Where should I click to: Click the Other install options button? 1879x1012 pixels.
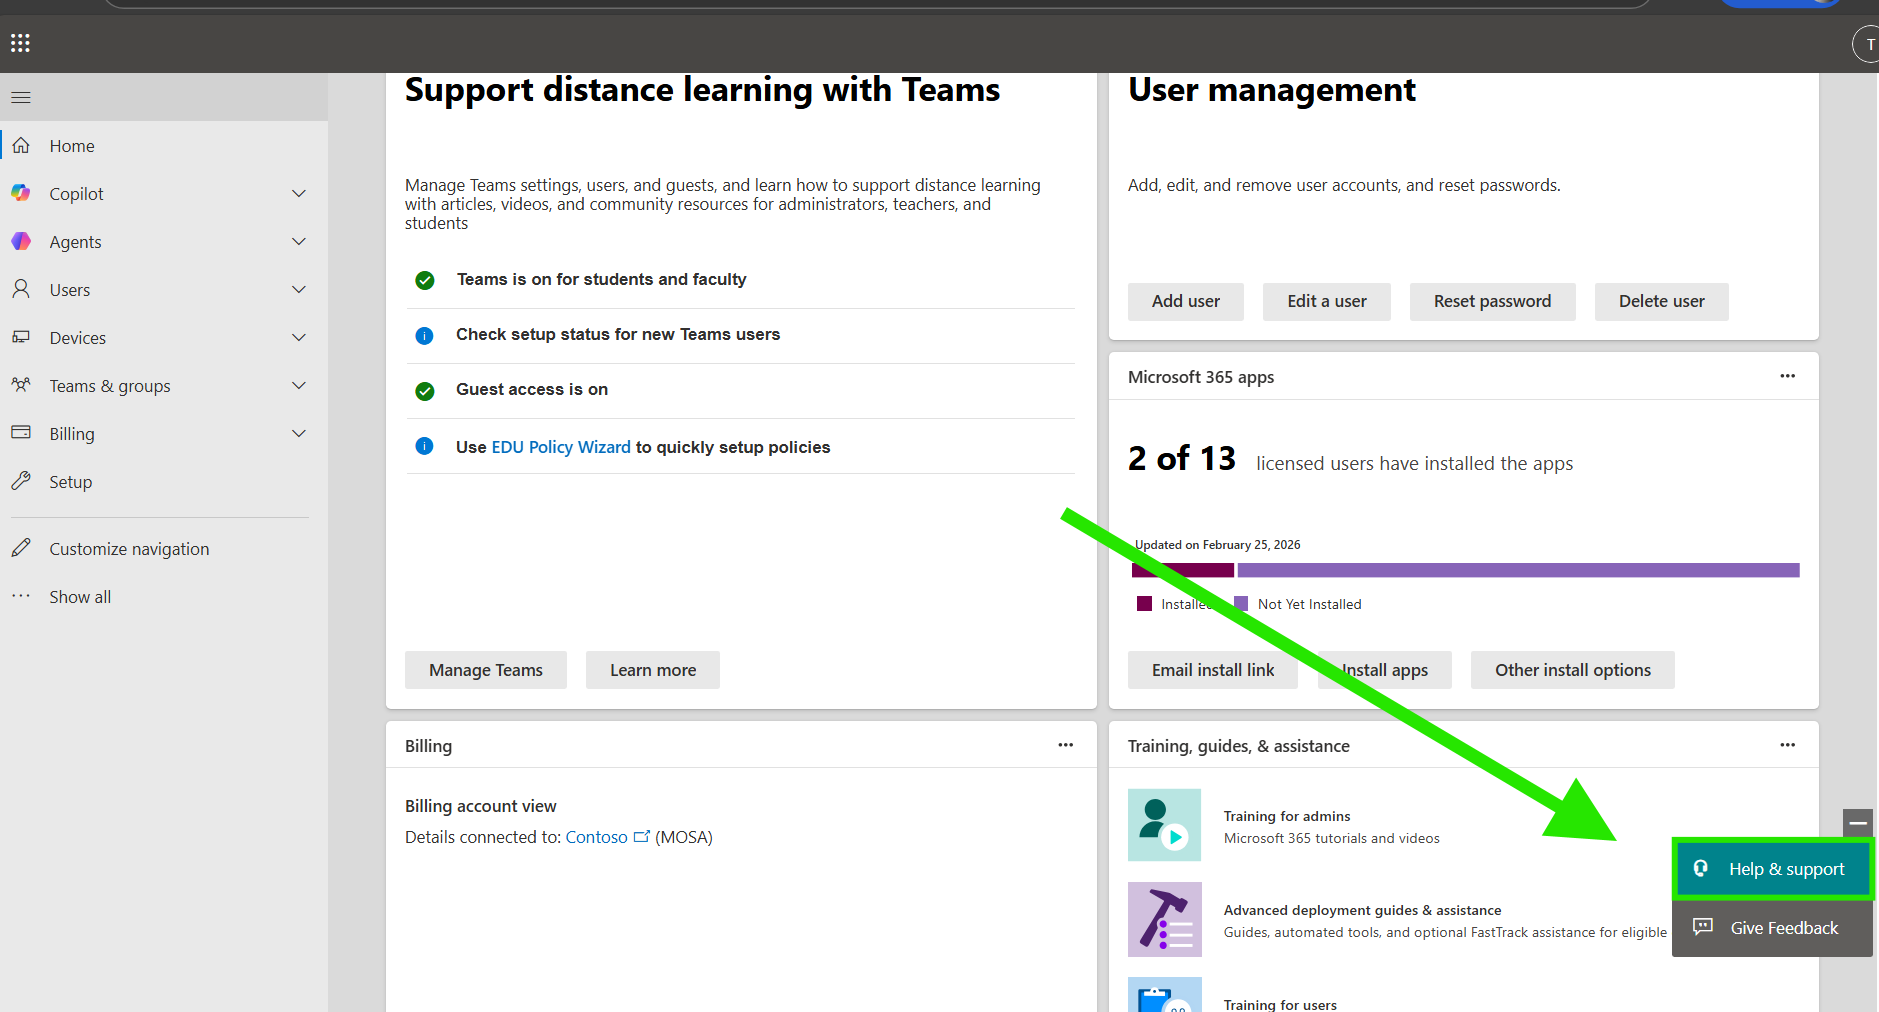tap(1573, 670)
